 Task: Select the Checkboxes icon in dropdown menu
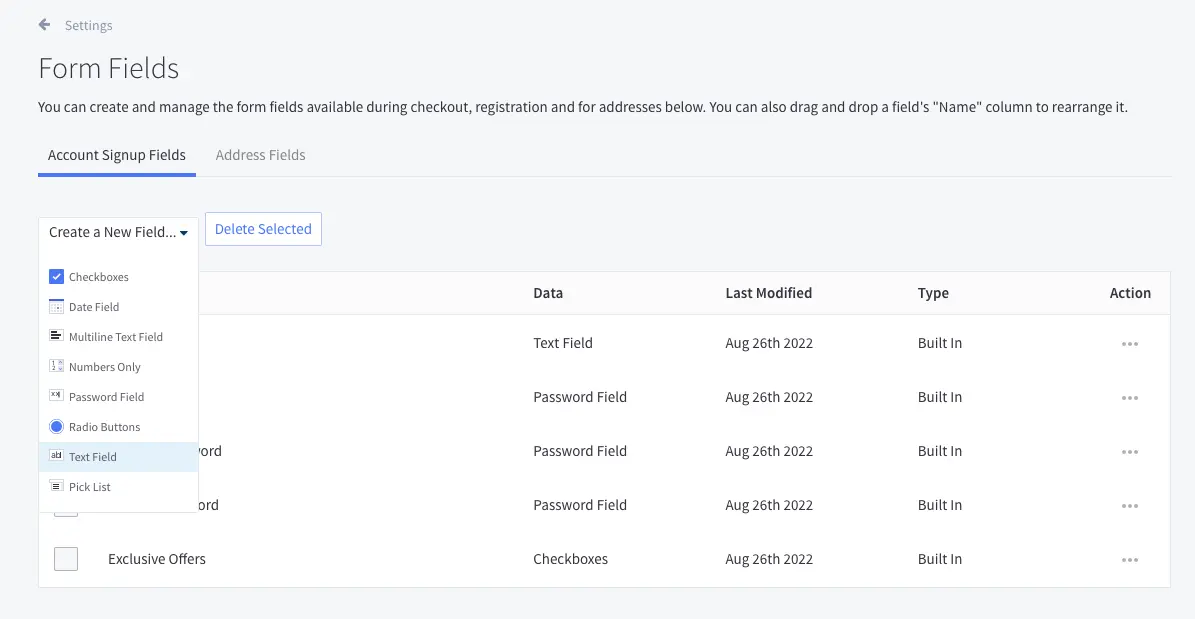(x=57, y=277)
